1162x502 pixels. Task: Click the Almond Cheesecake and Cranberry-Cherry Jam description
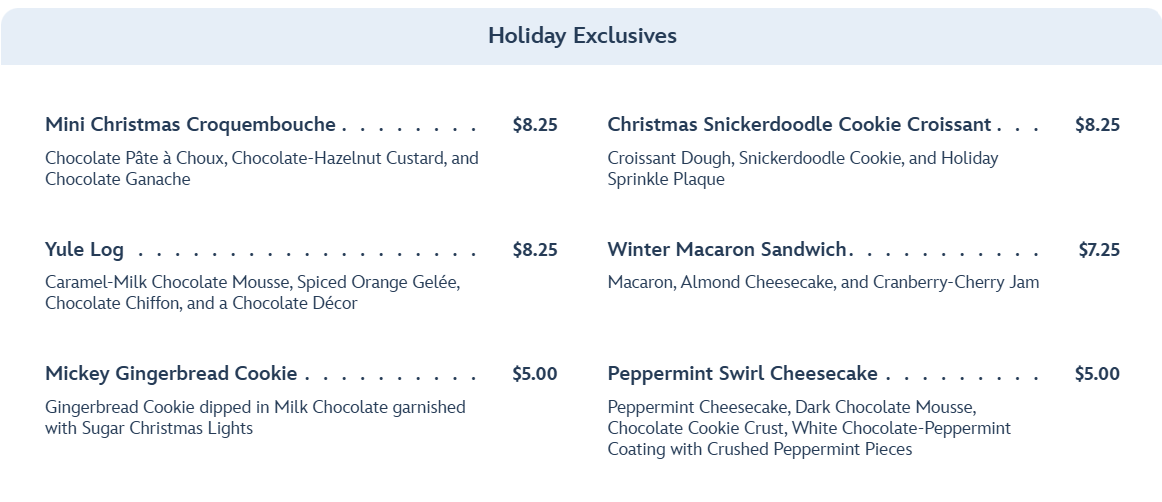tap(823, 282)
